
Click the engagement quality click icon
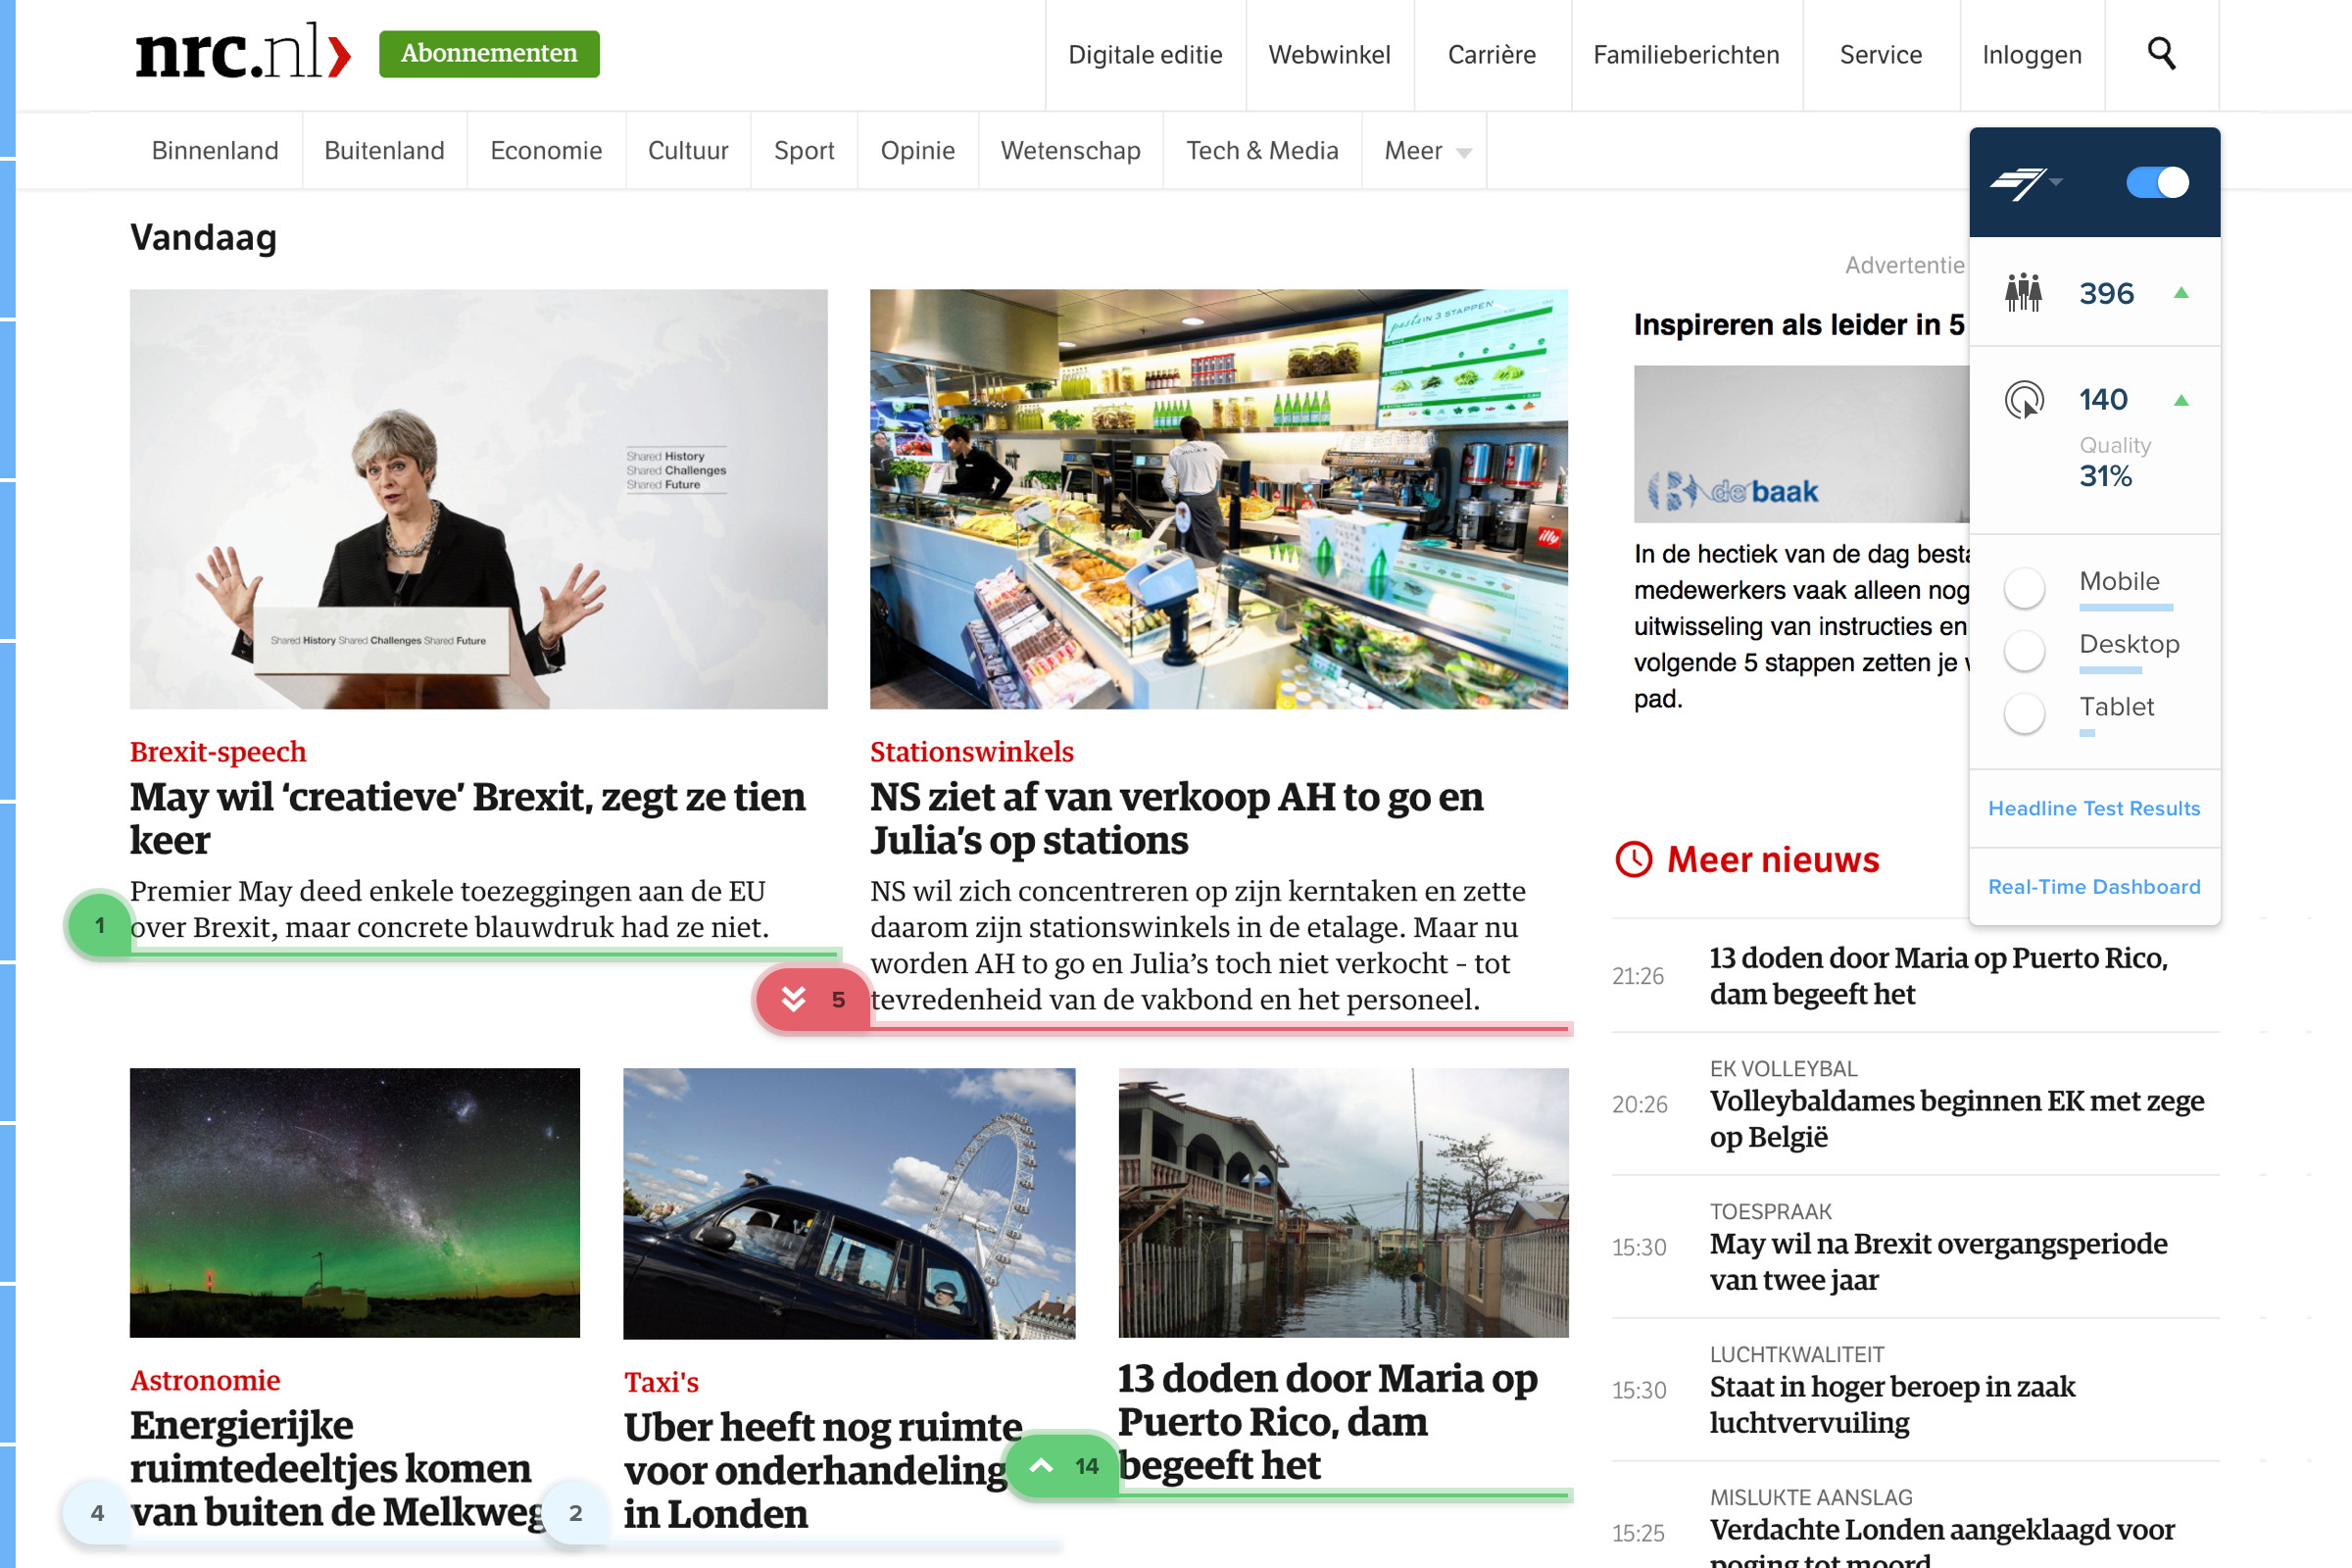2024,400
